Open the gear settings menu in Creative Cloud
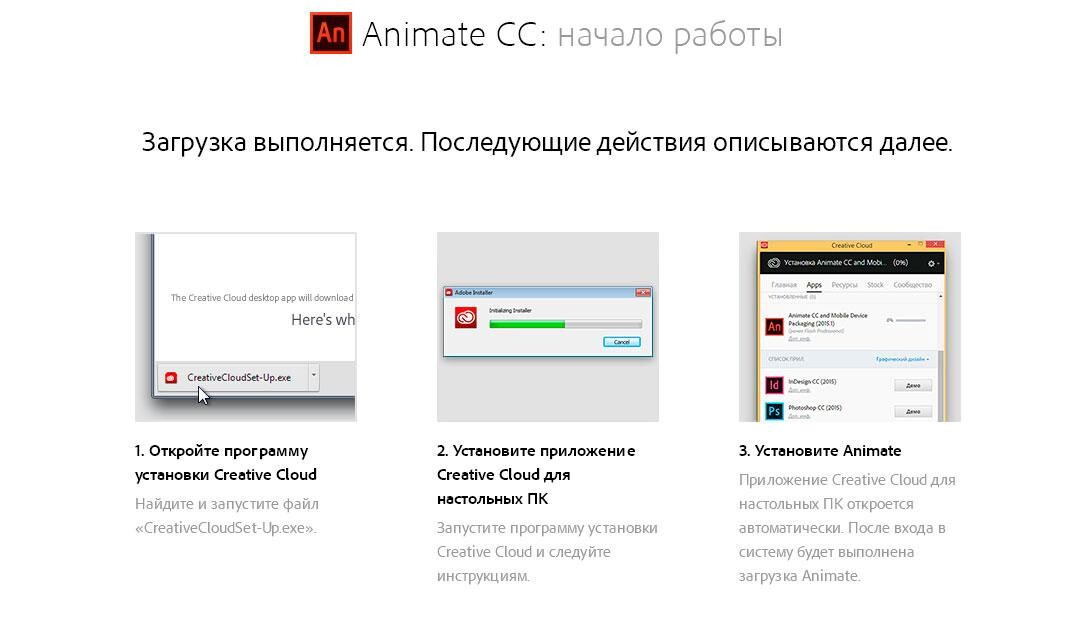Screen dimensions: 1087x620 coord(932,264)
